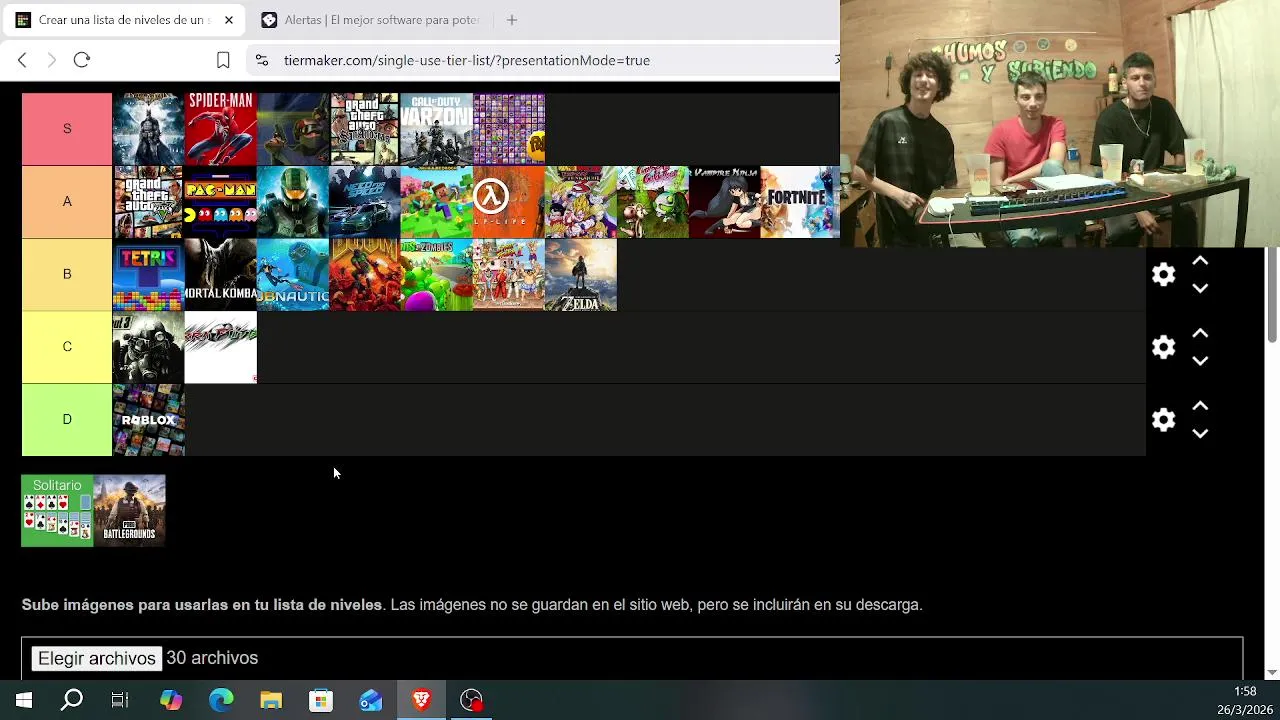This screenshot has width=1280, height=720.
Task: Open Windows taskbar search
Action: pos(72,700)
